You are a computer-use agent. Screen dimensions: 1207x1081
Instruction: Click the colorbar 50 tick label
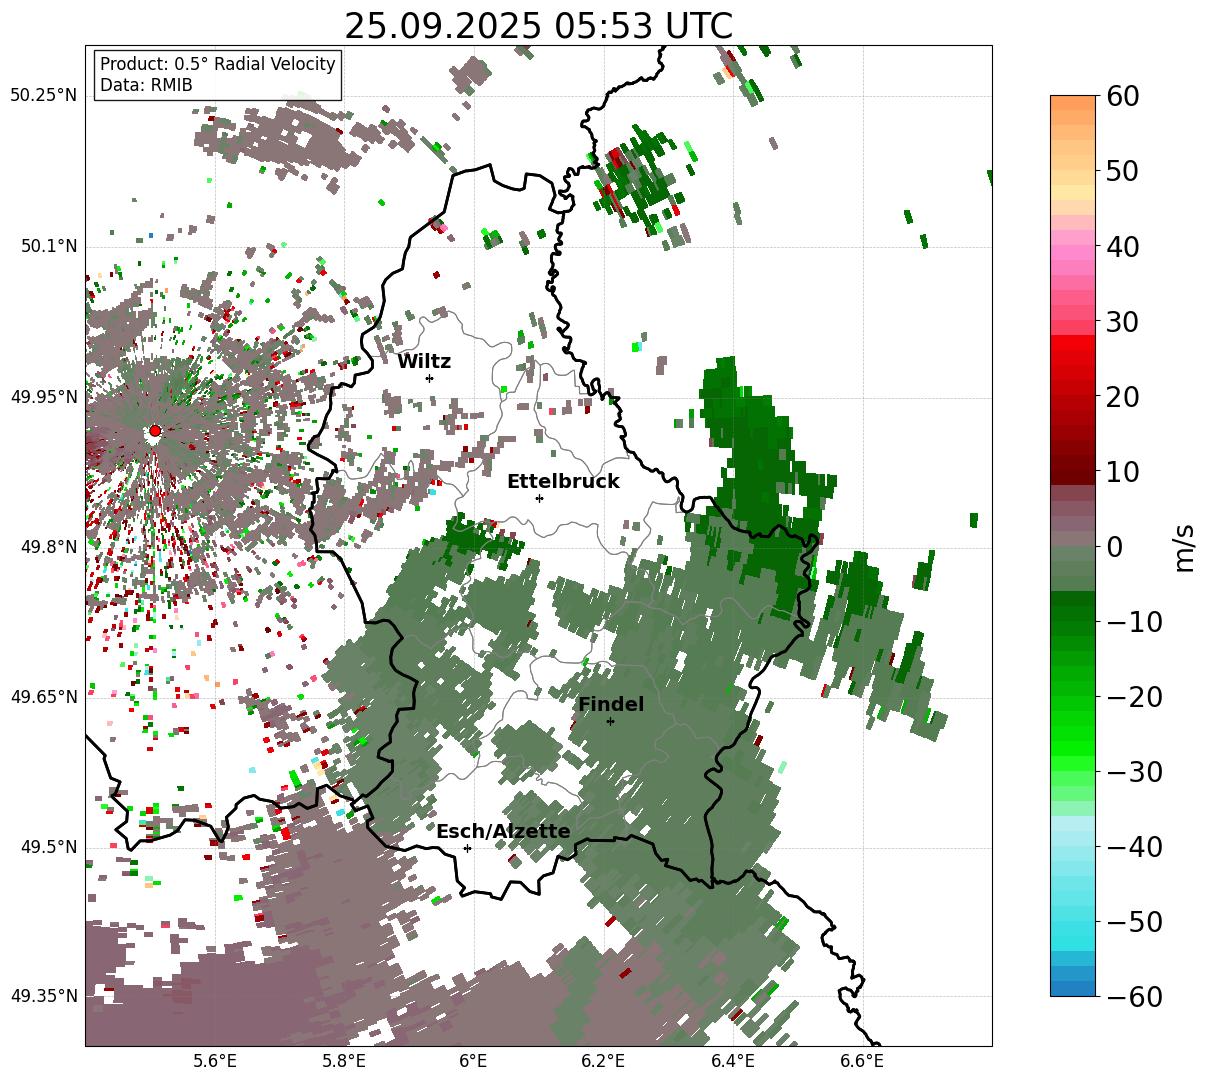tap(1122, 171)
